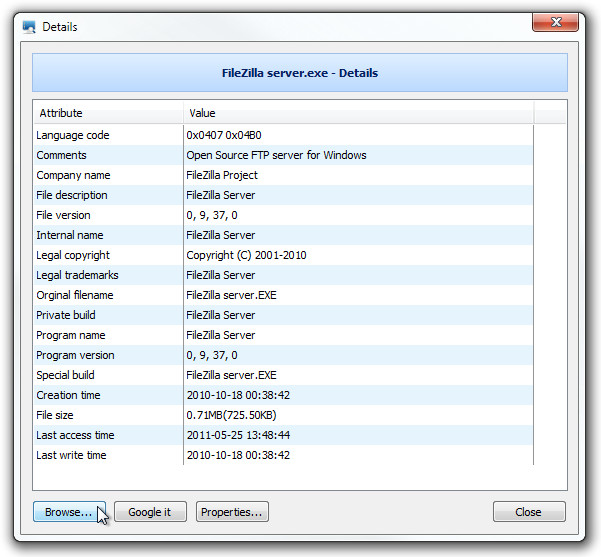Click Copyright (C) 2001-2010 value
Image resolution: width=601 pixels, height=557 pixels.
[246, 255]
